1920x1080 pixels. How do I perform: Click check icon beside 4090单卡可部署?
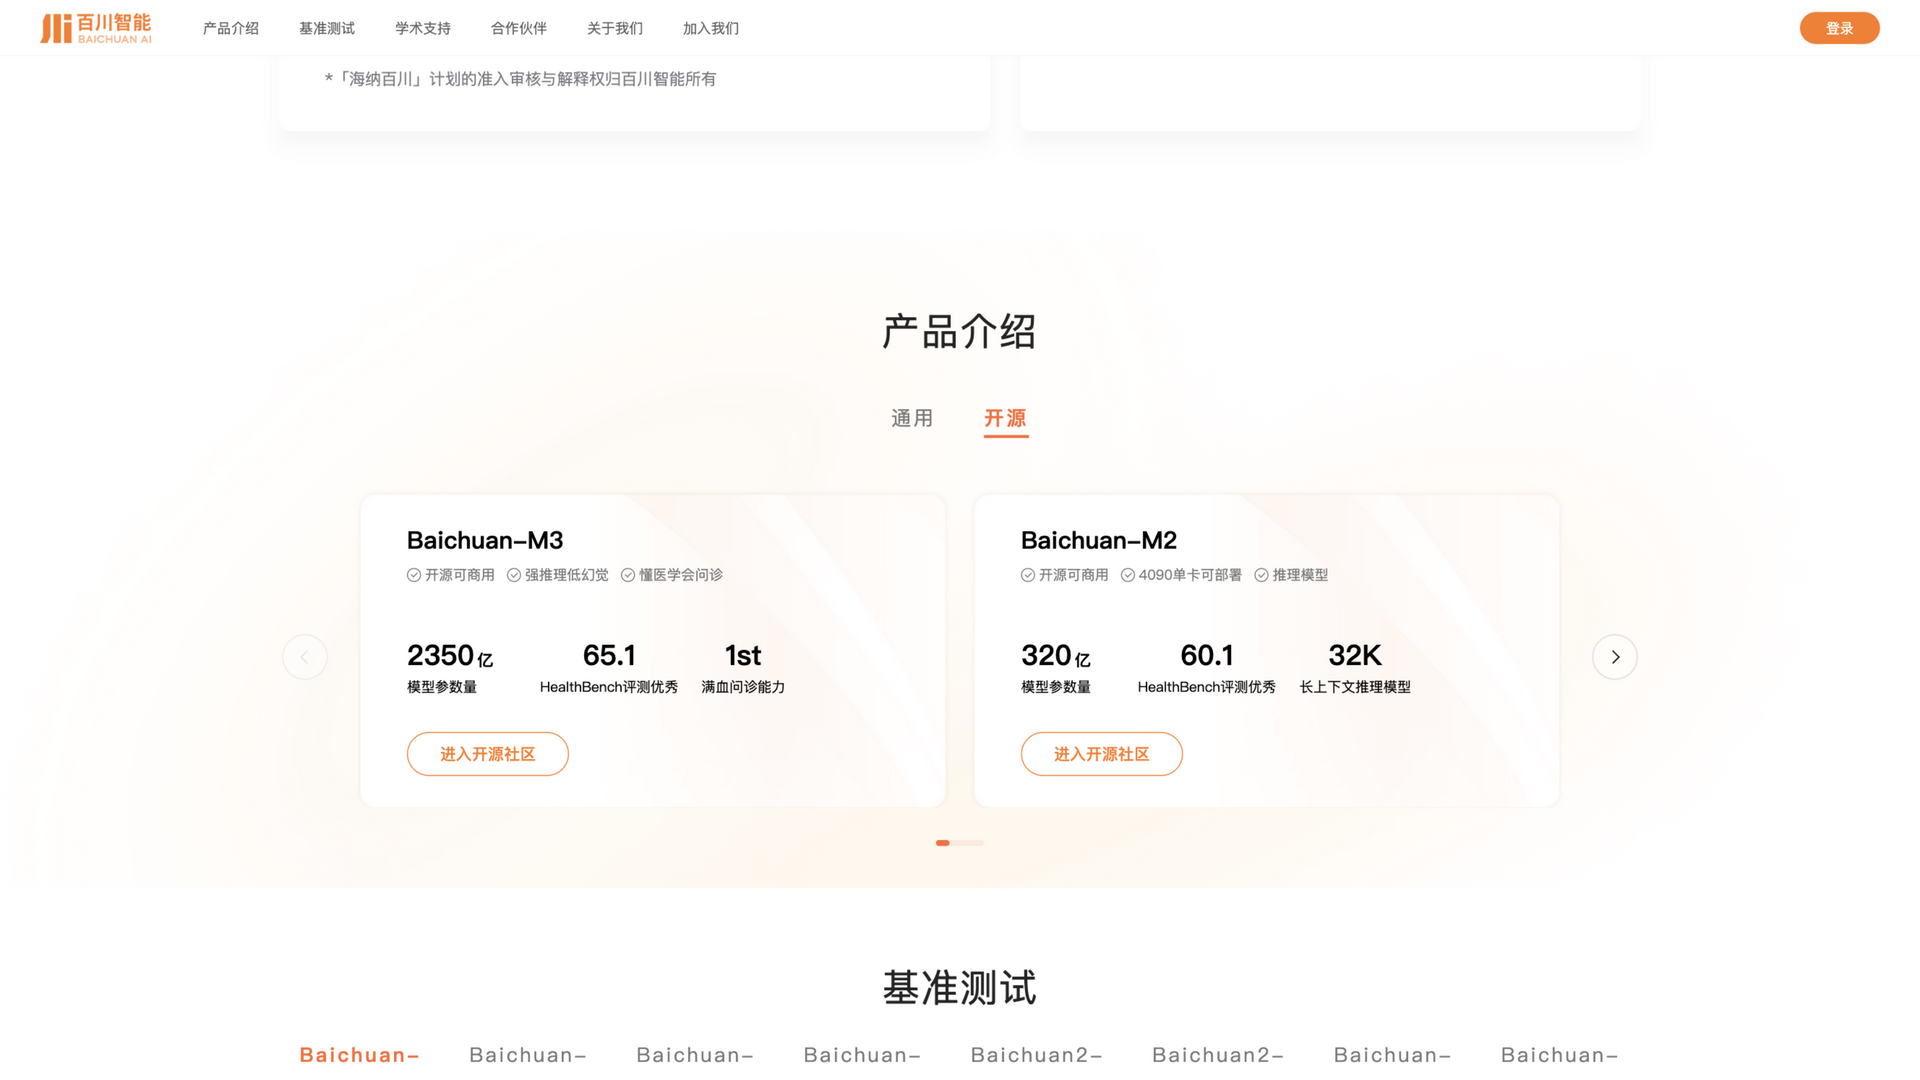tap(1128, 575)
